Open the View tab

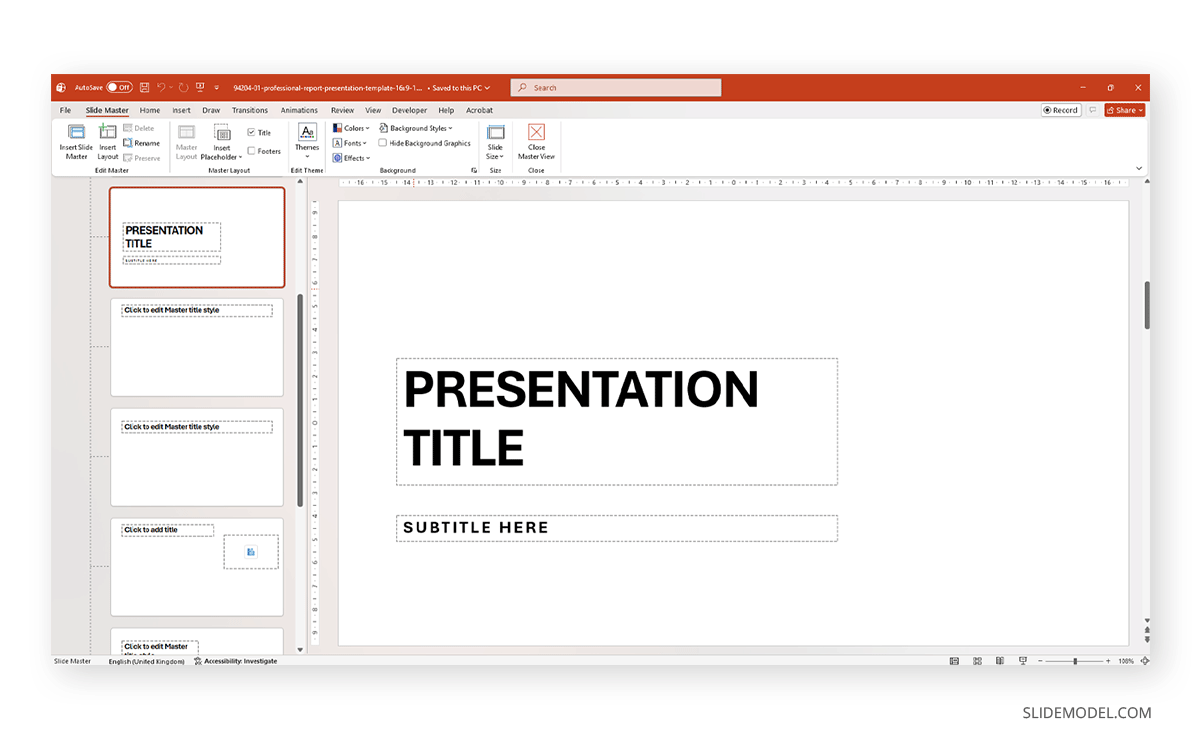[373, 110]
